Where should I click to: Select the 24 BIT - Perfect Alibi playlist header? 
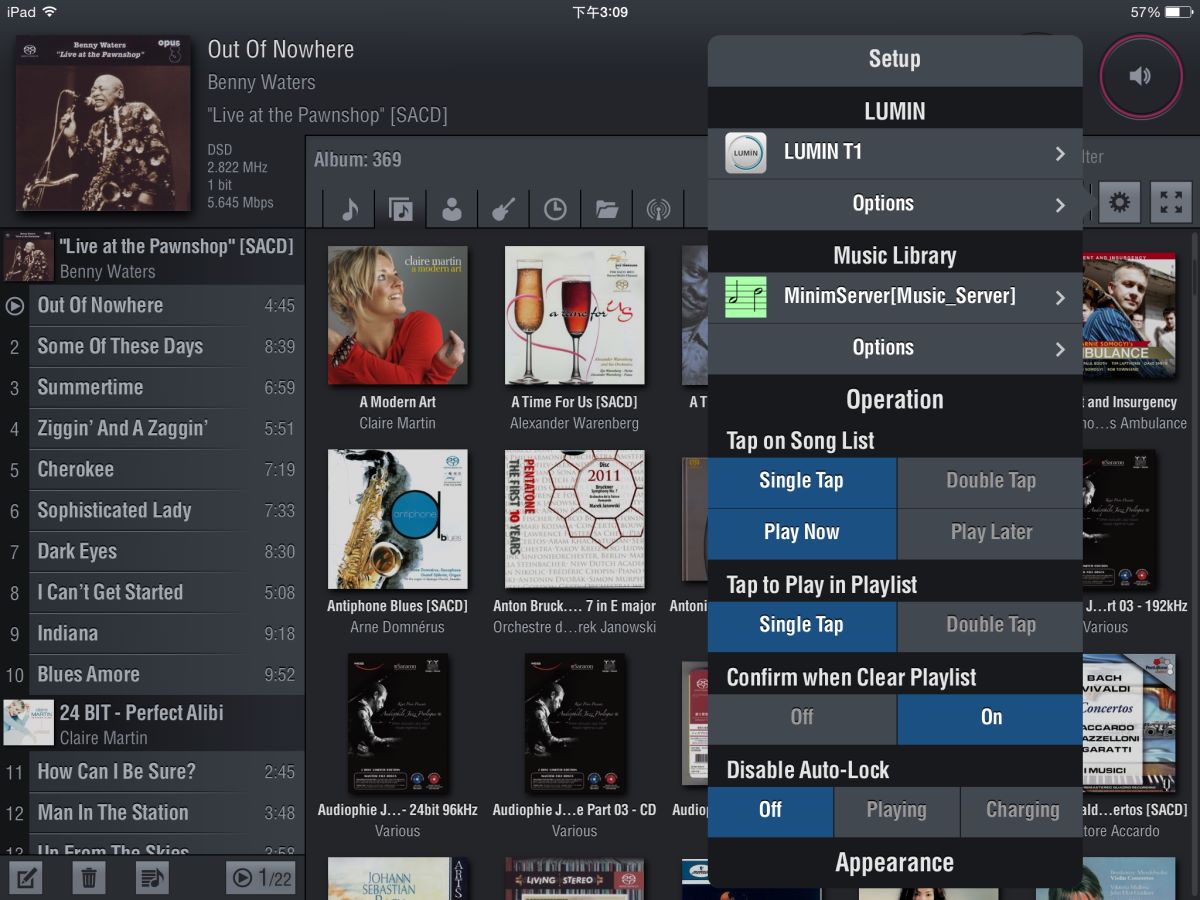pos(152,724)
